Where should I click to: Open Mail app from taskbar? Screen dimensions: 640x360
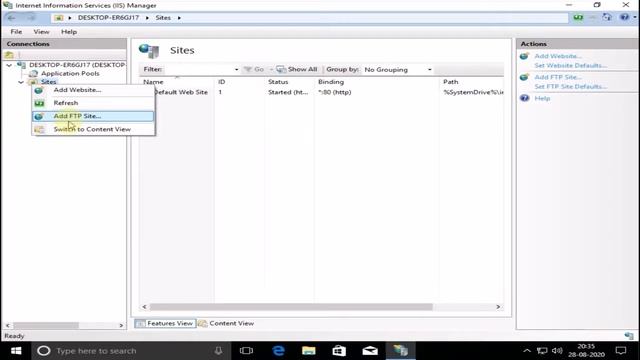(x=370, y=351)
